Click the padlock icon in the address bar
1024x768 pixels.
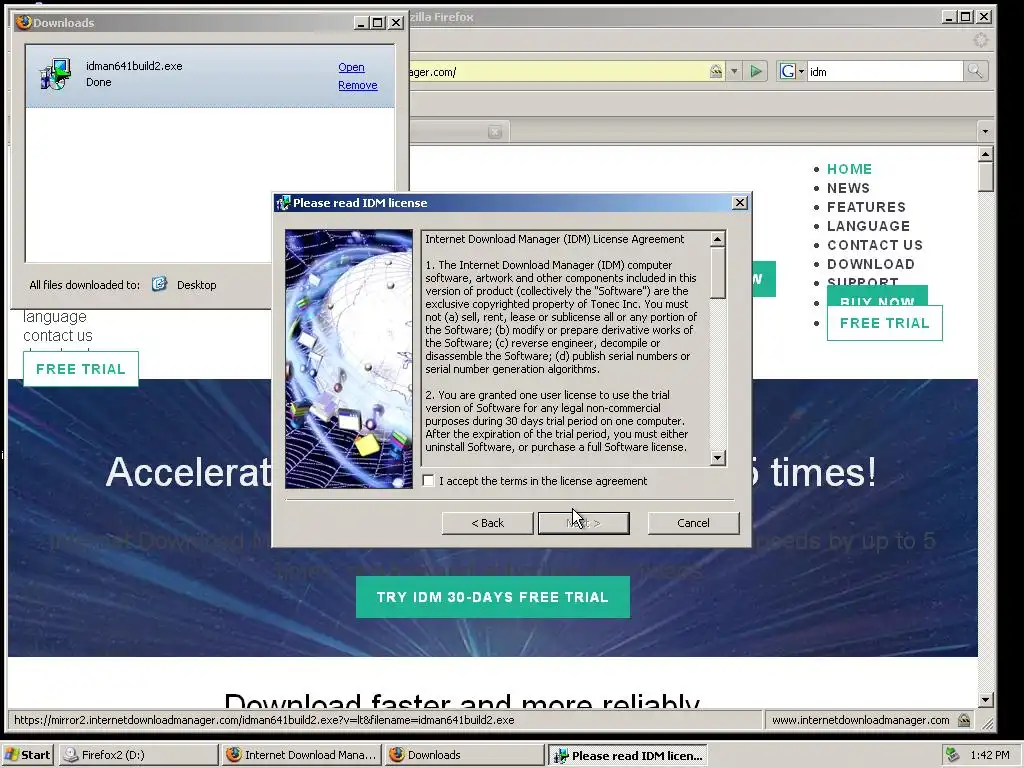[x=716, y=71]
